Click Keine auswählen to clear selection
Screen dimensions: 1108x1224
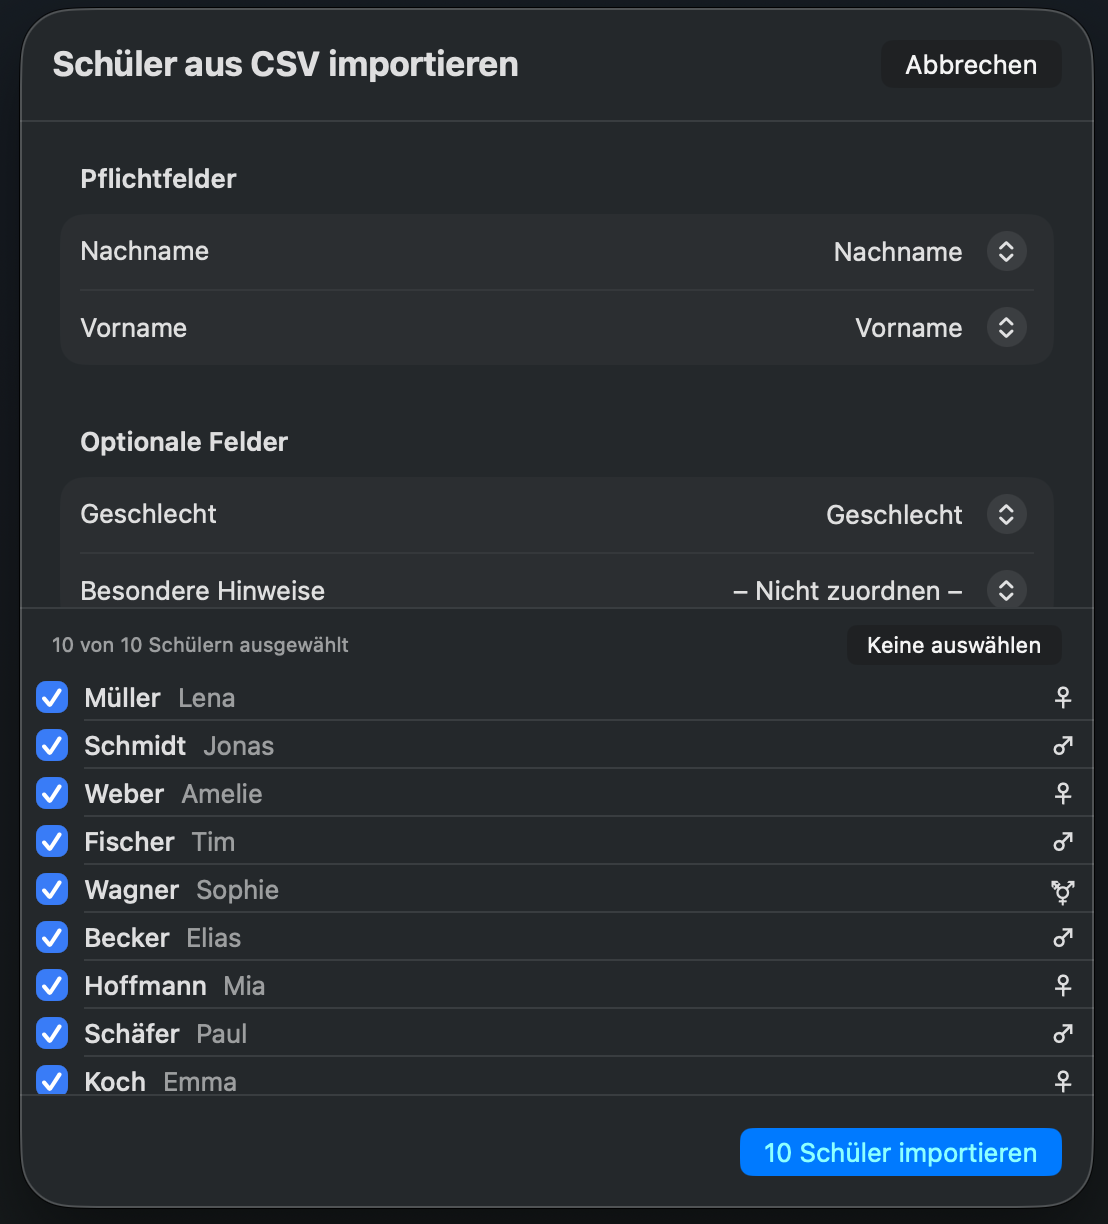(953, 645)
